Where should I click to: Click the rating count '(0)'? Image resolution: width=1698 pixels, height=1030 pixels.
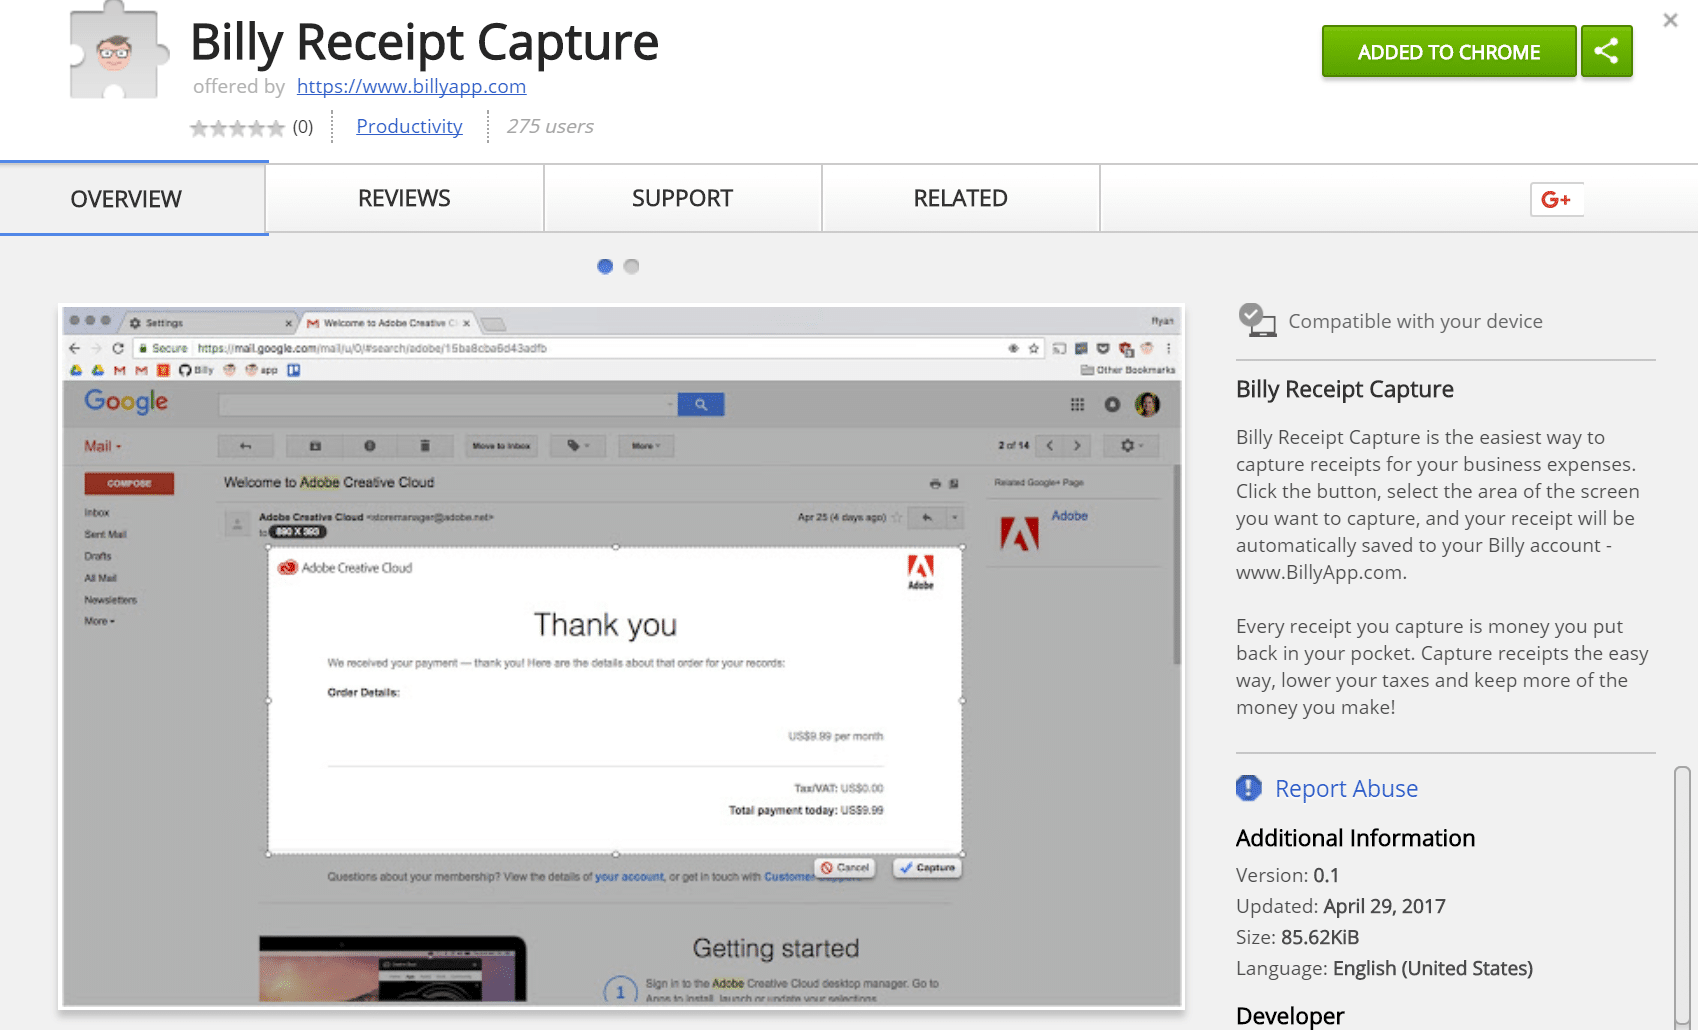[x=303, y=127]
